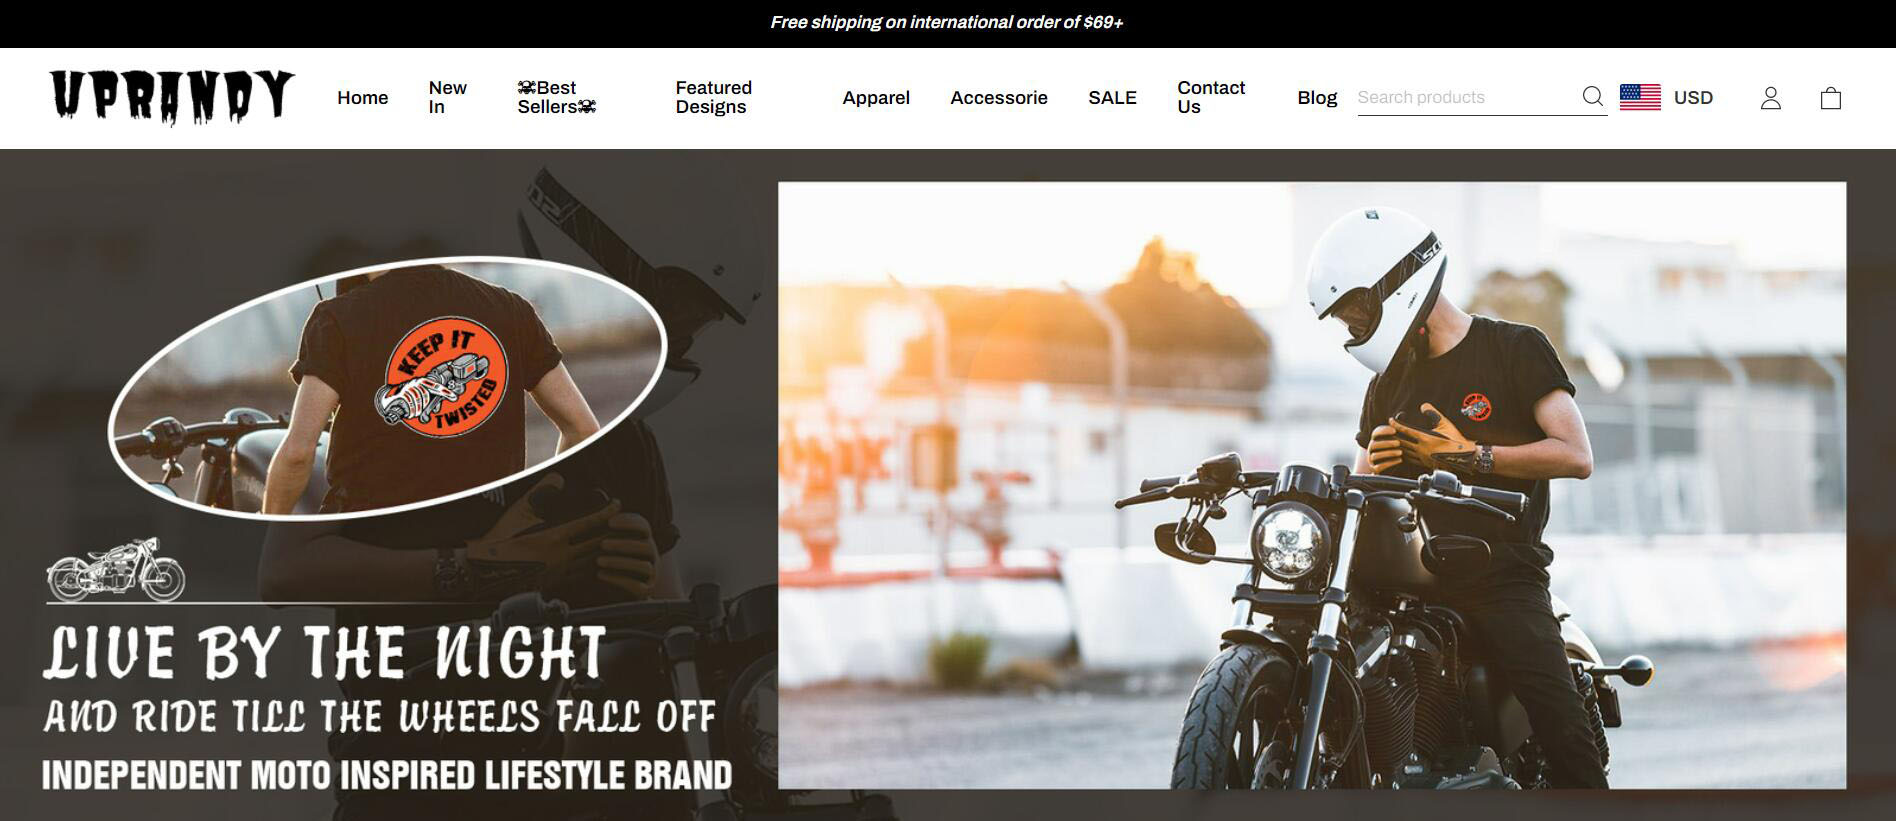Open the Featured Designs menu
This screenshot has width=1896, height=821.
tap(713, 97)
